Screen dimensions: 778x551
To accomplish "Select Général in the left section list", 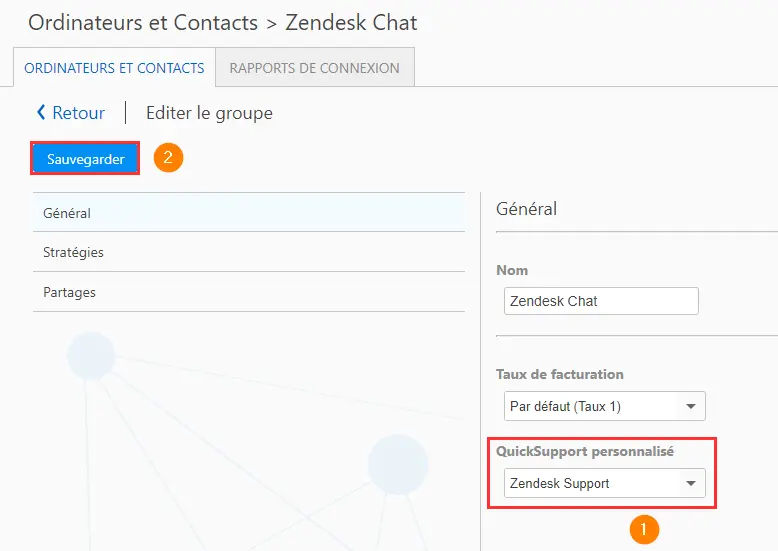I will [249, 213].
